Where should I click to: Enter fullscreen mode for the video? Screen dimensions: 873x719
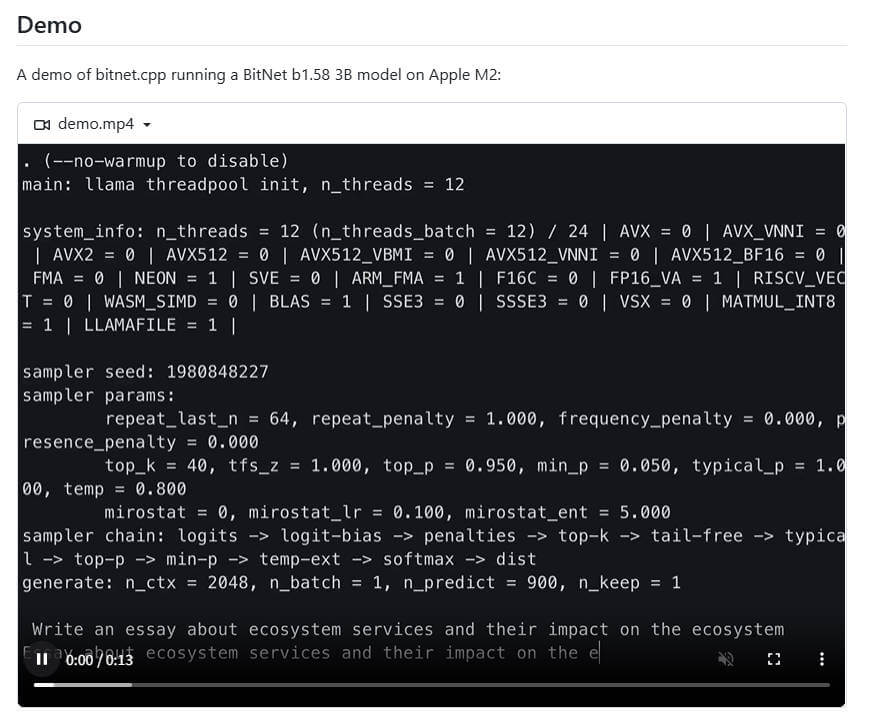click(x=774, y=659)
